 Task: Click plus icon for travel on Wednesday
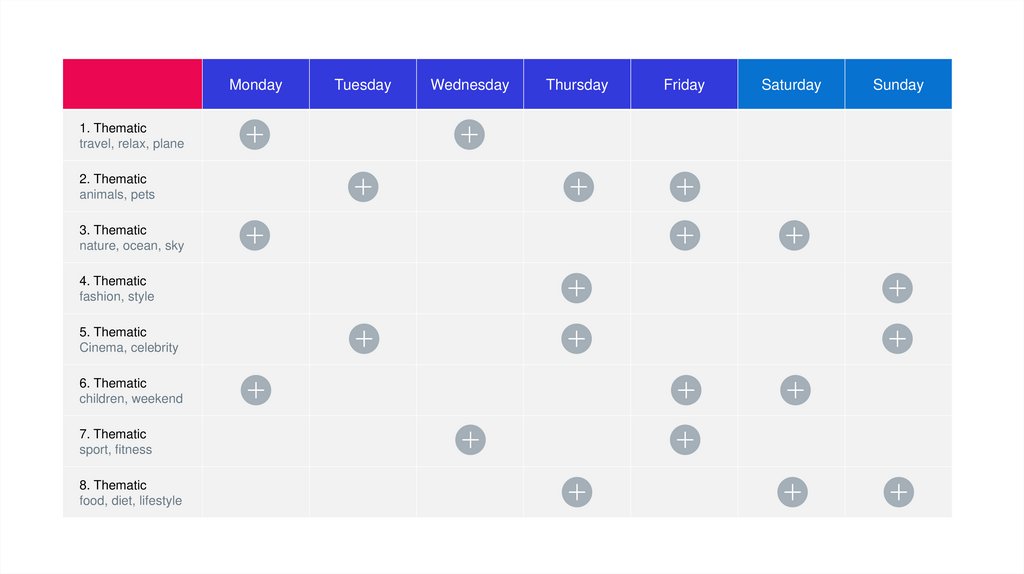[469, 134]
